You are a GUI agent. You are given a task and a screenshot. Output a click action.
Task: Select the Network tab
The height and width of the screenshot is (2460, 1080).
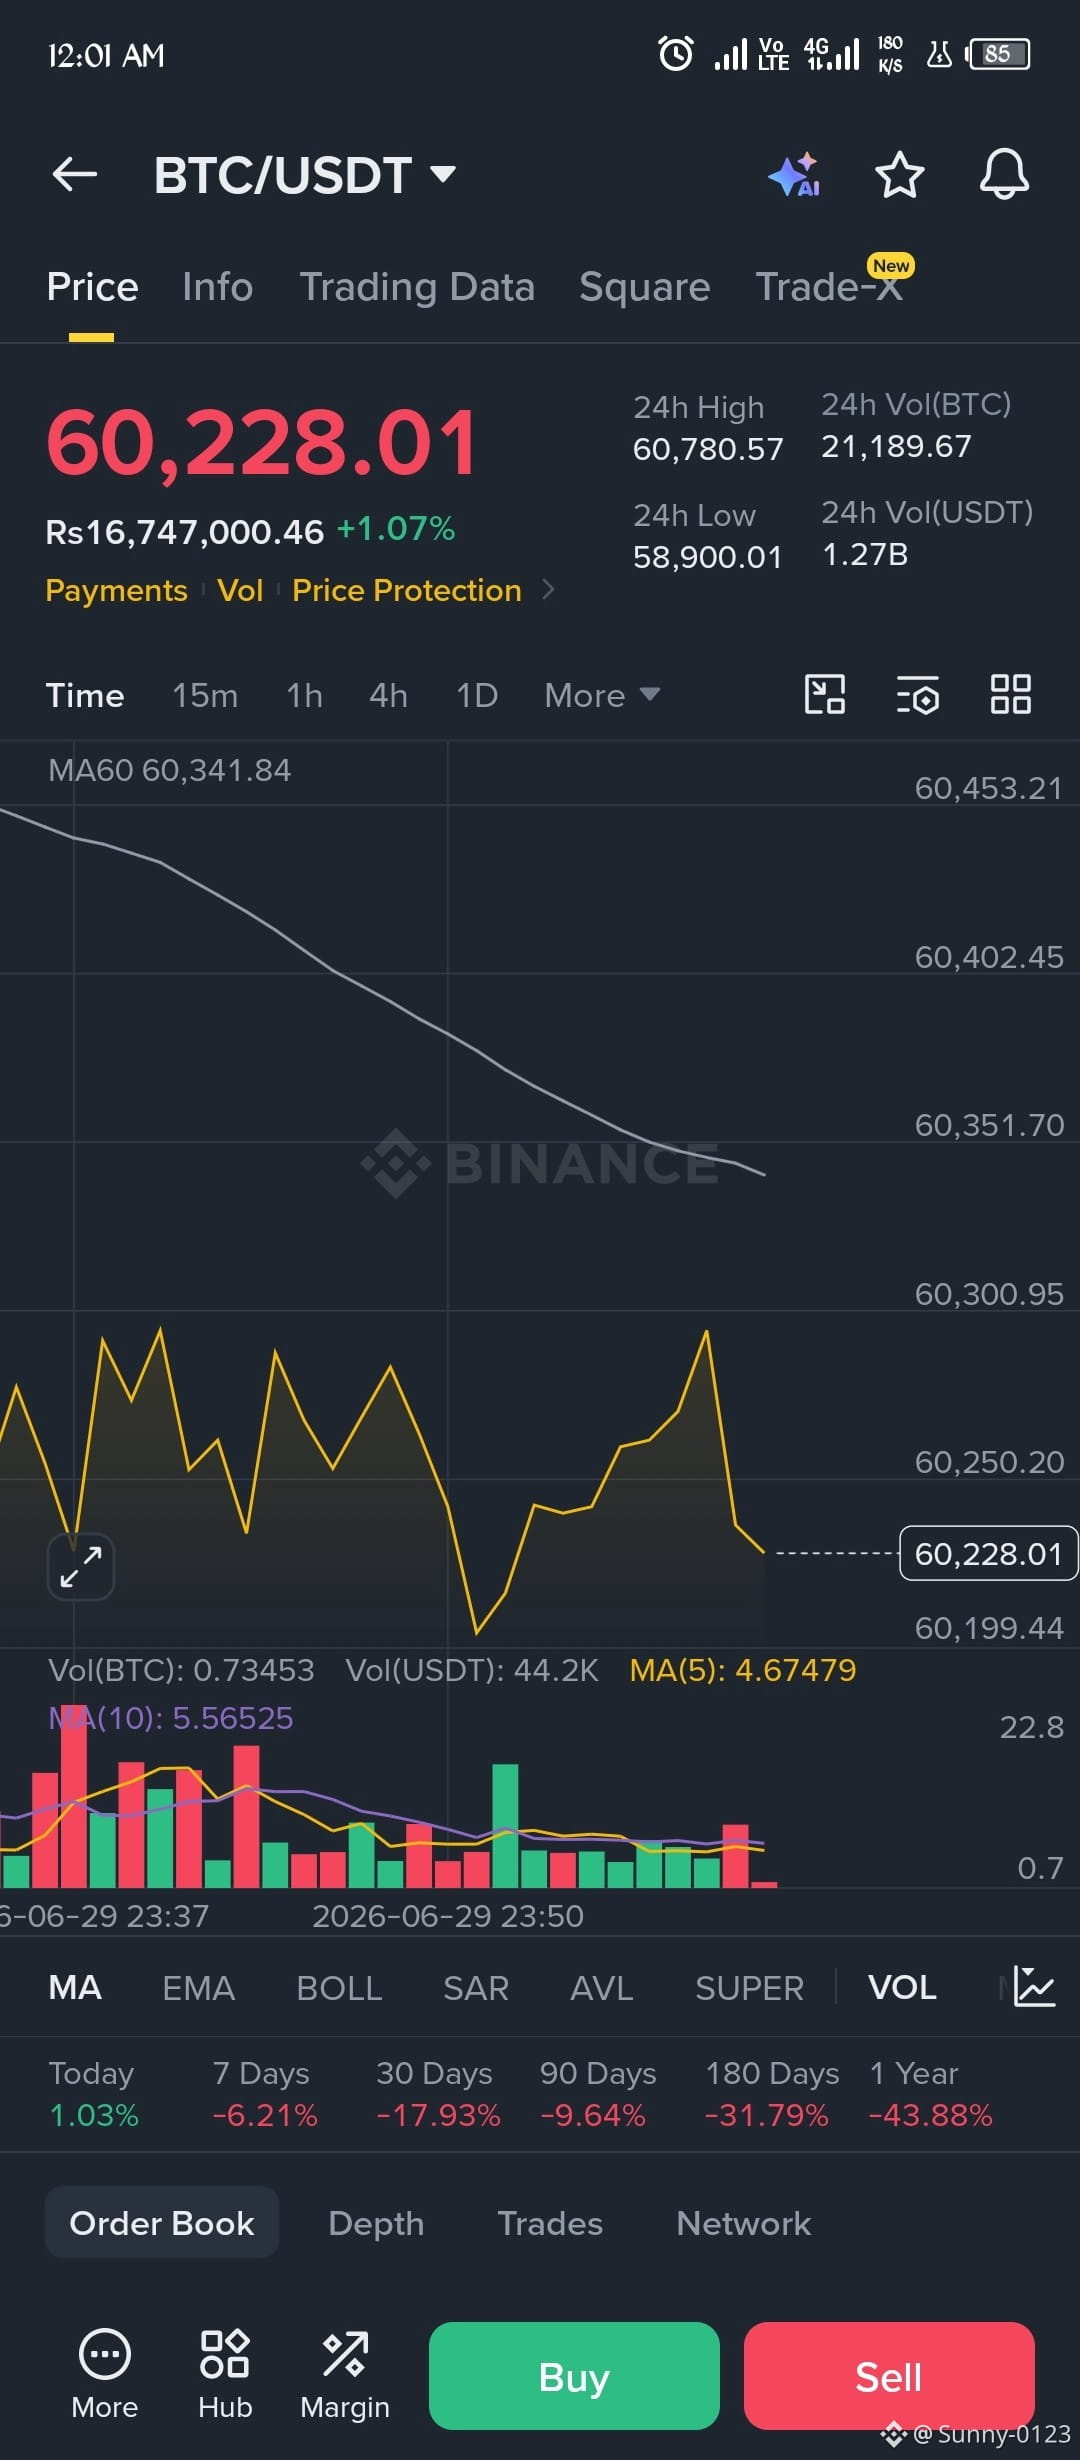click(x=744, y=2223)
